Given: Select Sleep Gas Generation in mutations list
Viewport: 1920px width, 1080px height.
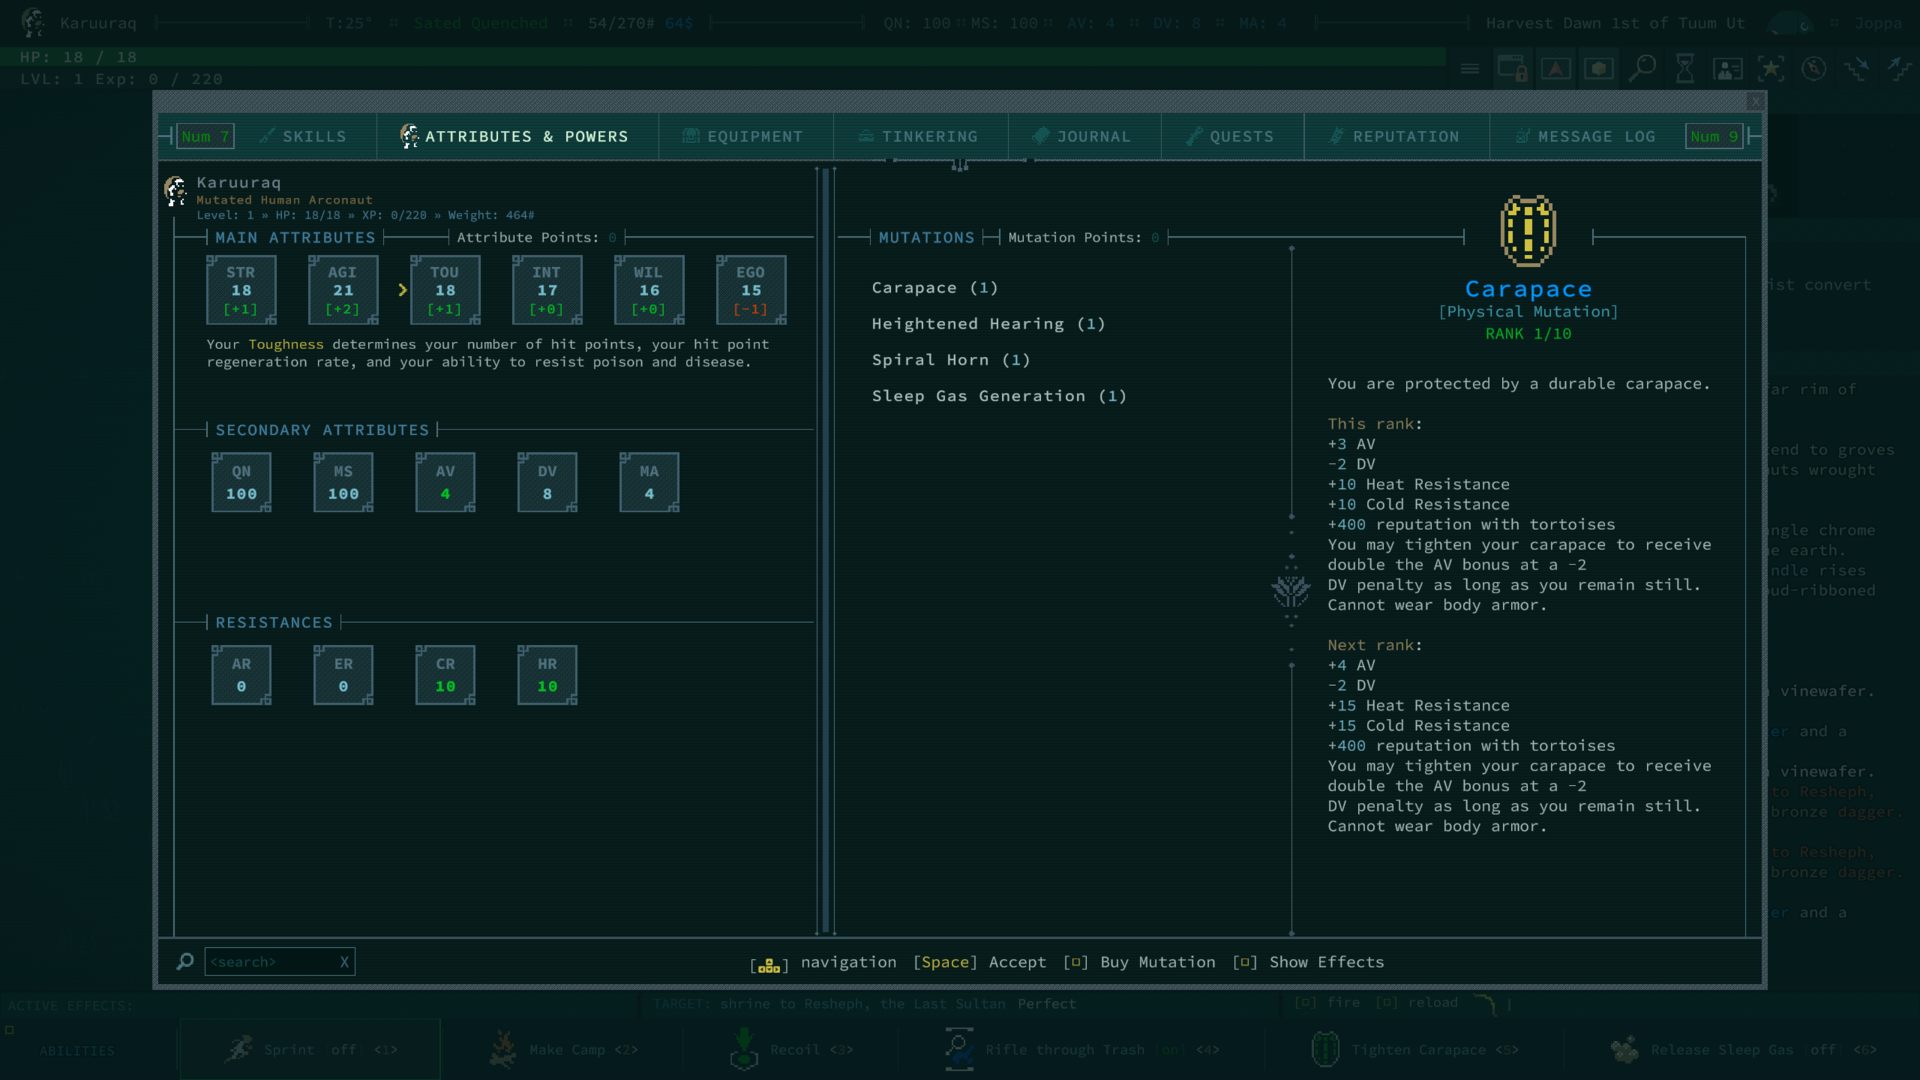Looking at the screenshot, I should point(998,396).
